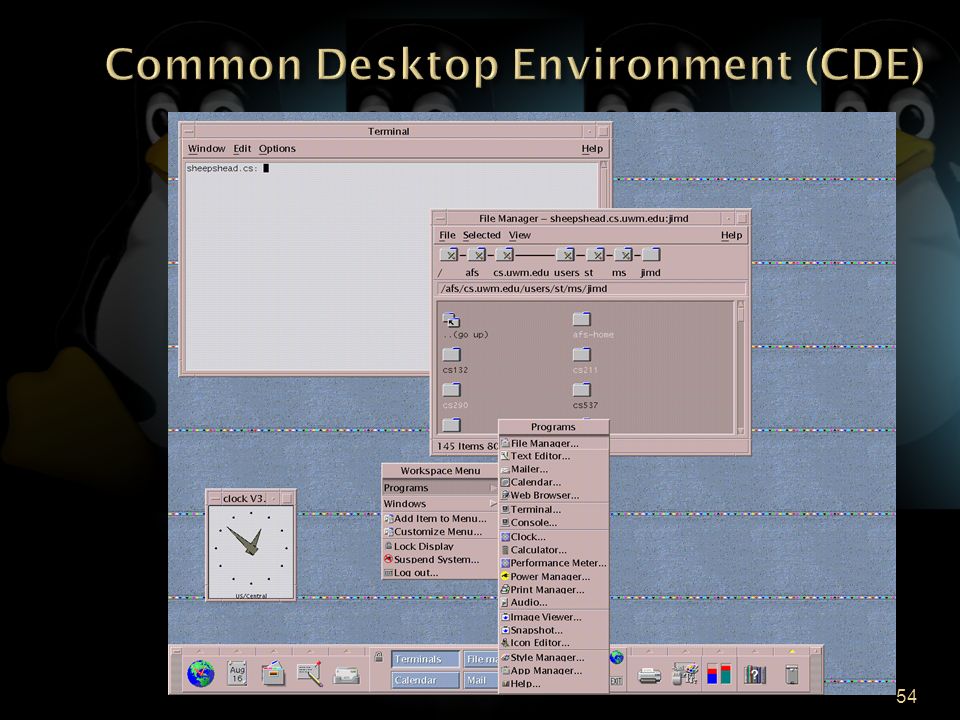The width and height of the screenshot is (960, 720).
Task: Expand subpanel arrow above globe icon
Action: pos(200,651)
